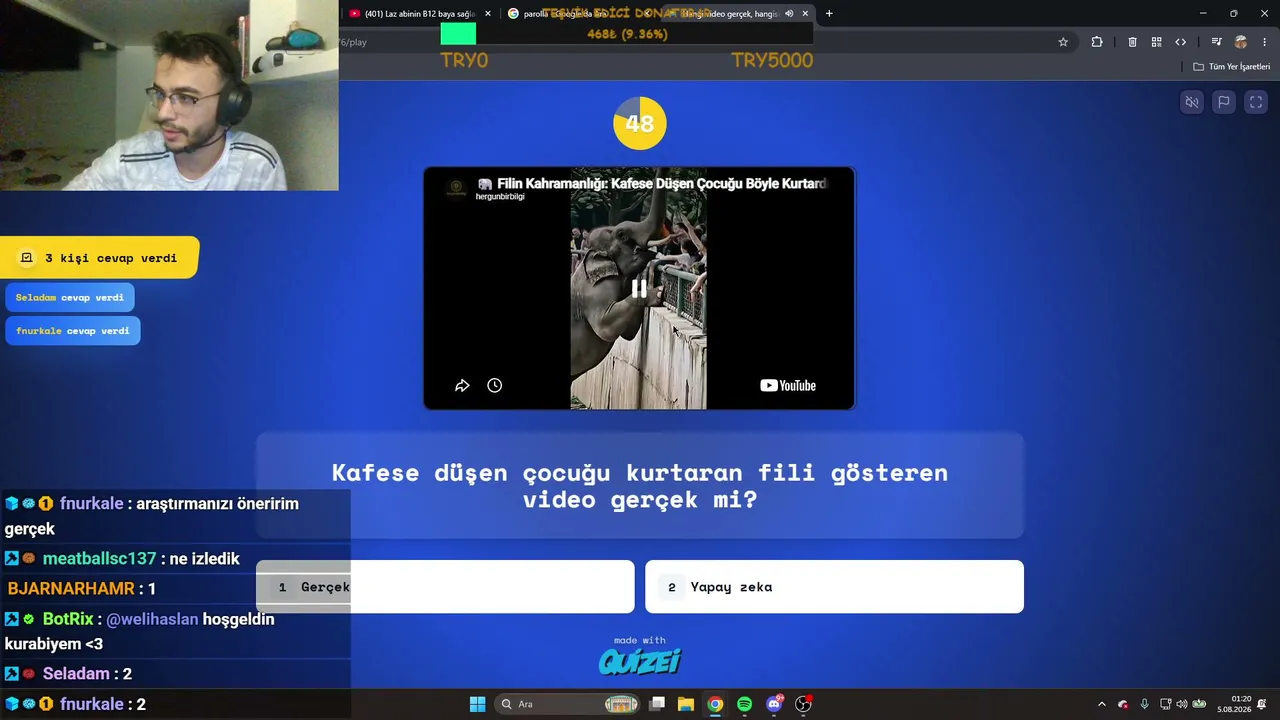
Task: Click the code brackets extension icon
Action: [x=1180, y=42]
